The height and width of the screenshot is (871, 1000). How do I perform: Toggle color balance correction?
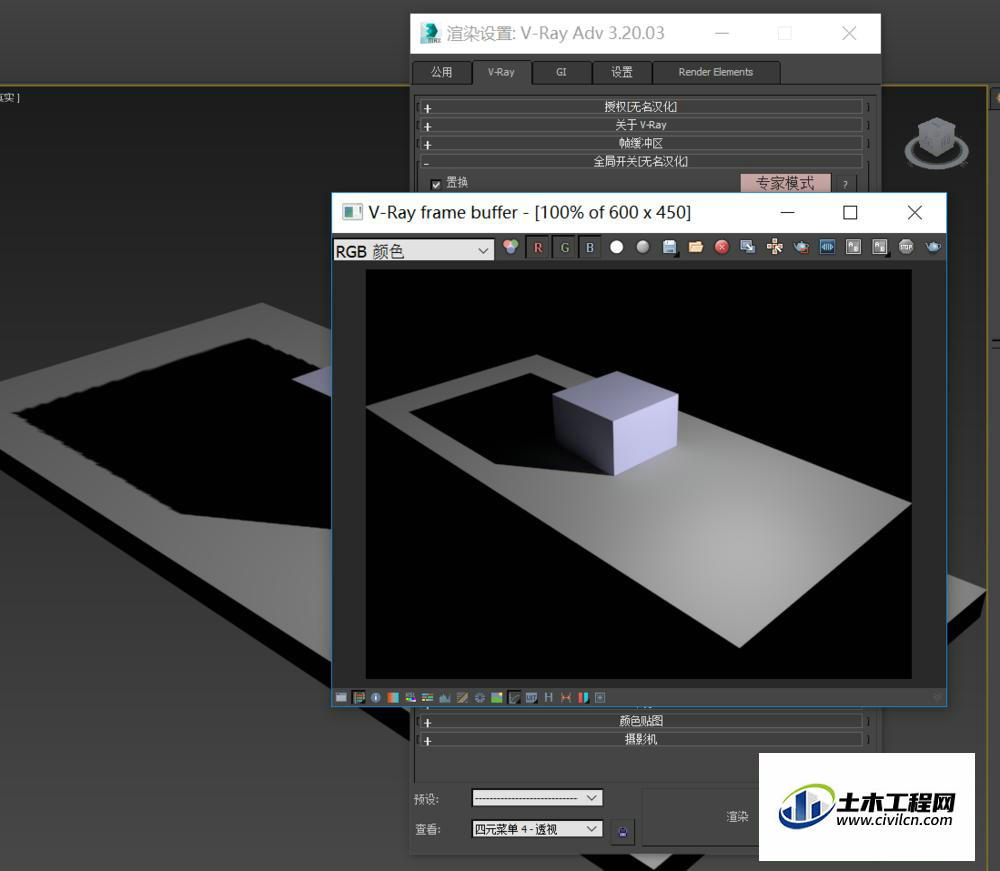427,698
